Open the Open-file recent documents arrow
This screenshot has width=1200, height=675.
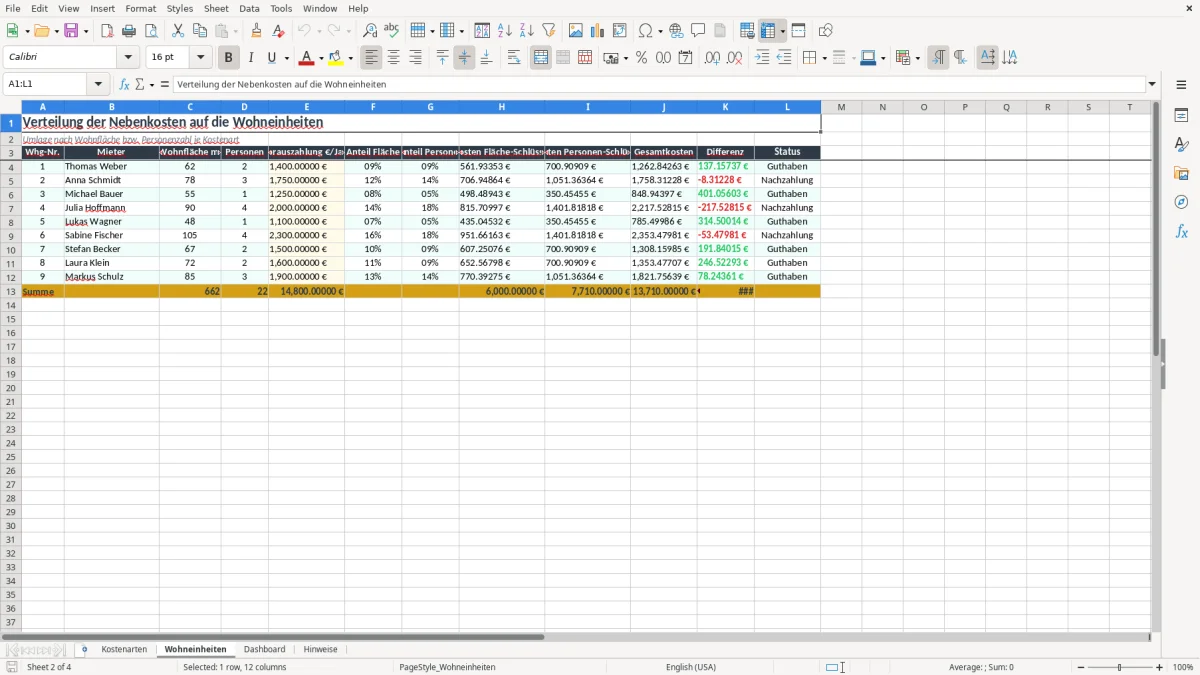tap(57, 31)
